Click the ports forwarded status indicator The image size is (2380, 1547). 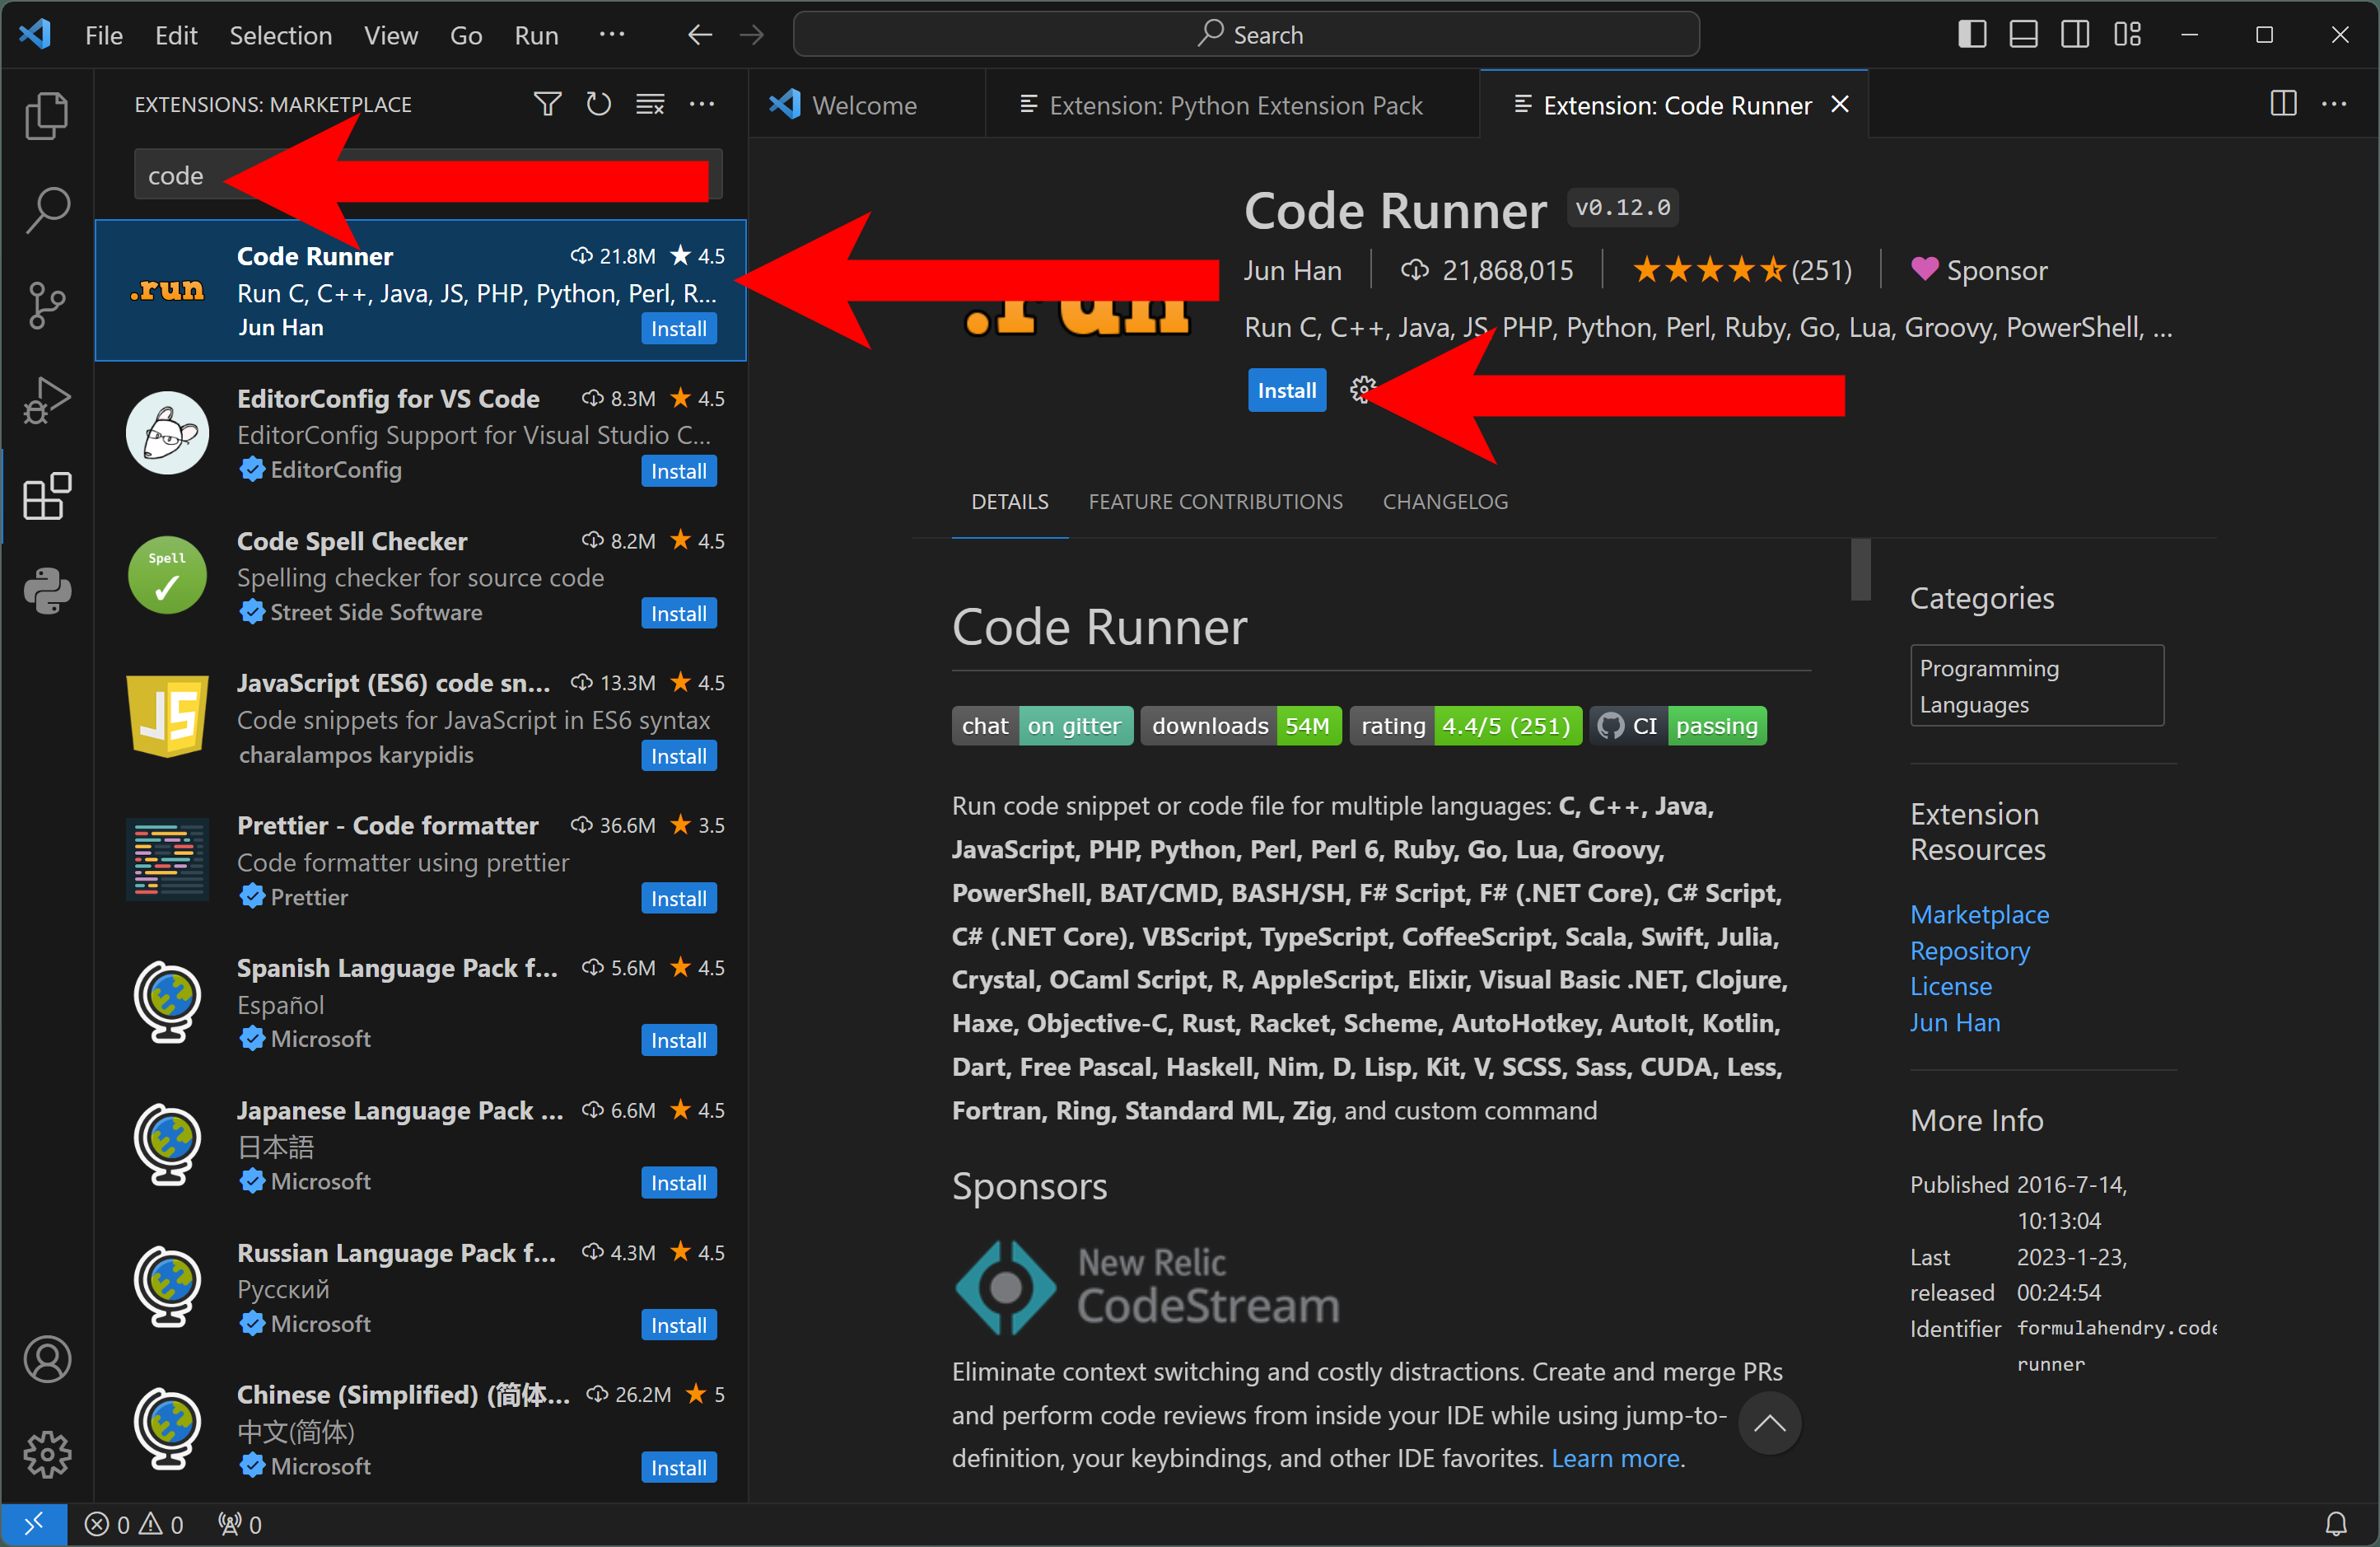click(x=240, y=1524)
